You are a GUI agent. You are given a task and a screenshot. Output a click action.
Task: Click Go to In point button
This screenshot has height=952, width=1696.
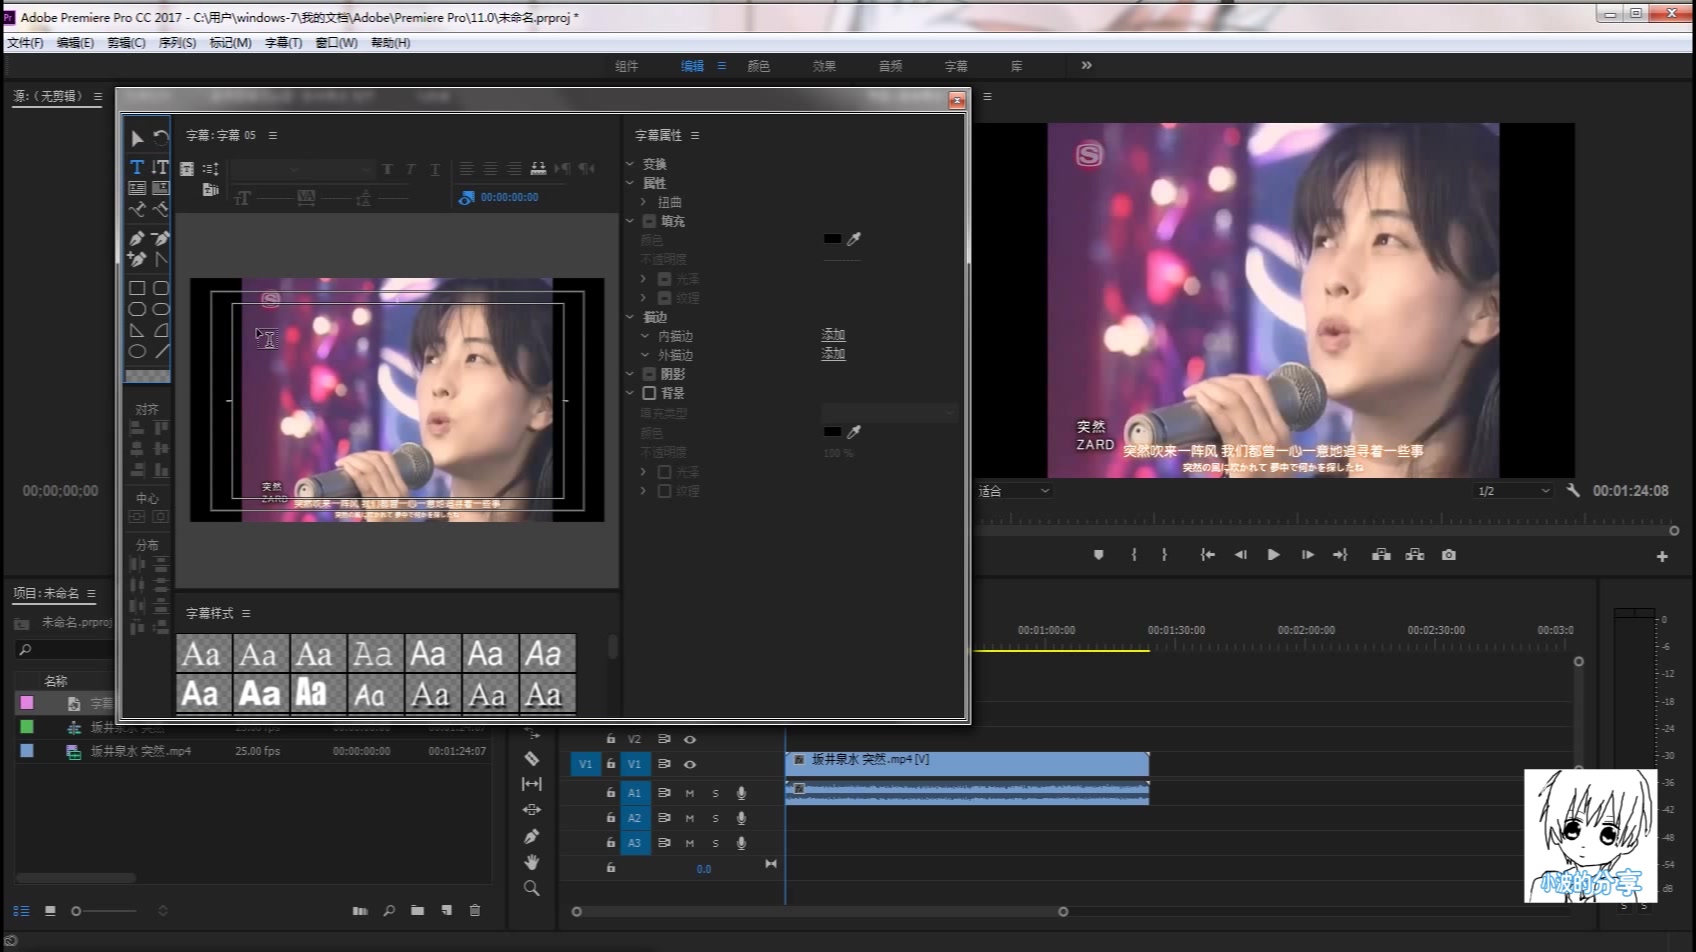[1207, 555]
